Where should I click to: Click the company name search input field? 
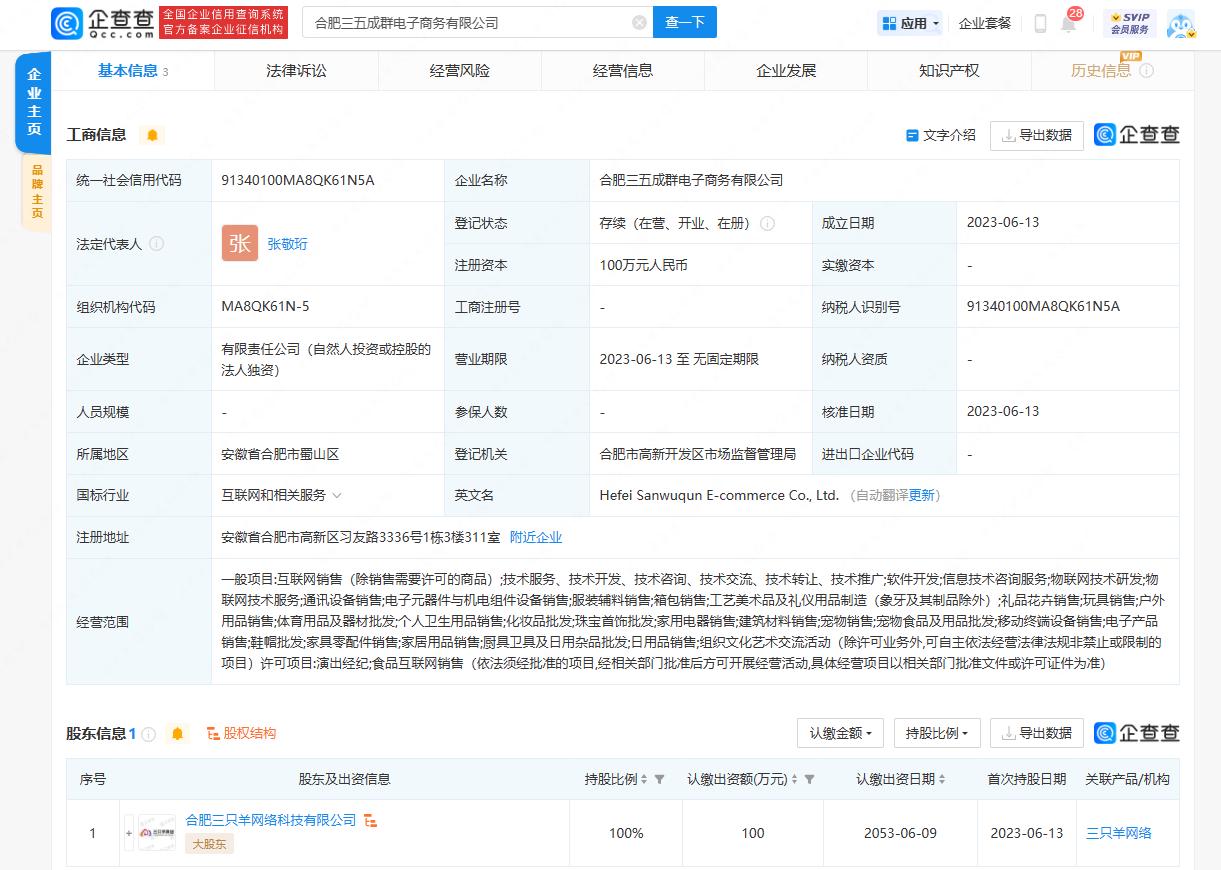[470, 21]
